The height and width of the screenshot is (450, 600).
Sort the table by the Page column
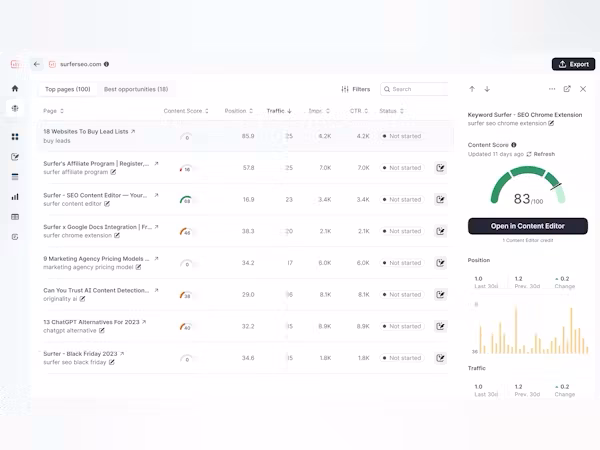51,111
